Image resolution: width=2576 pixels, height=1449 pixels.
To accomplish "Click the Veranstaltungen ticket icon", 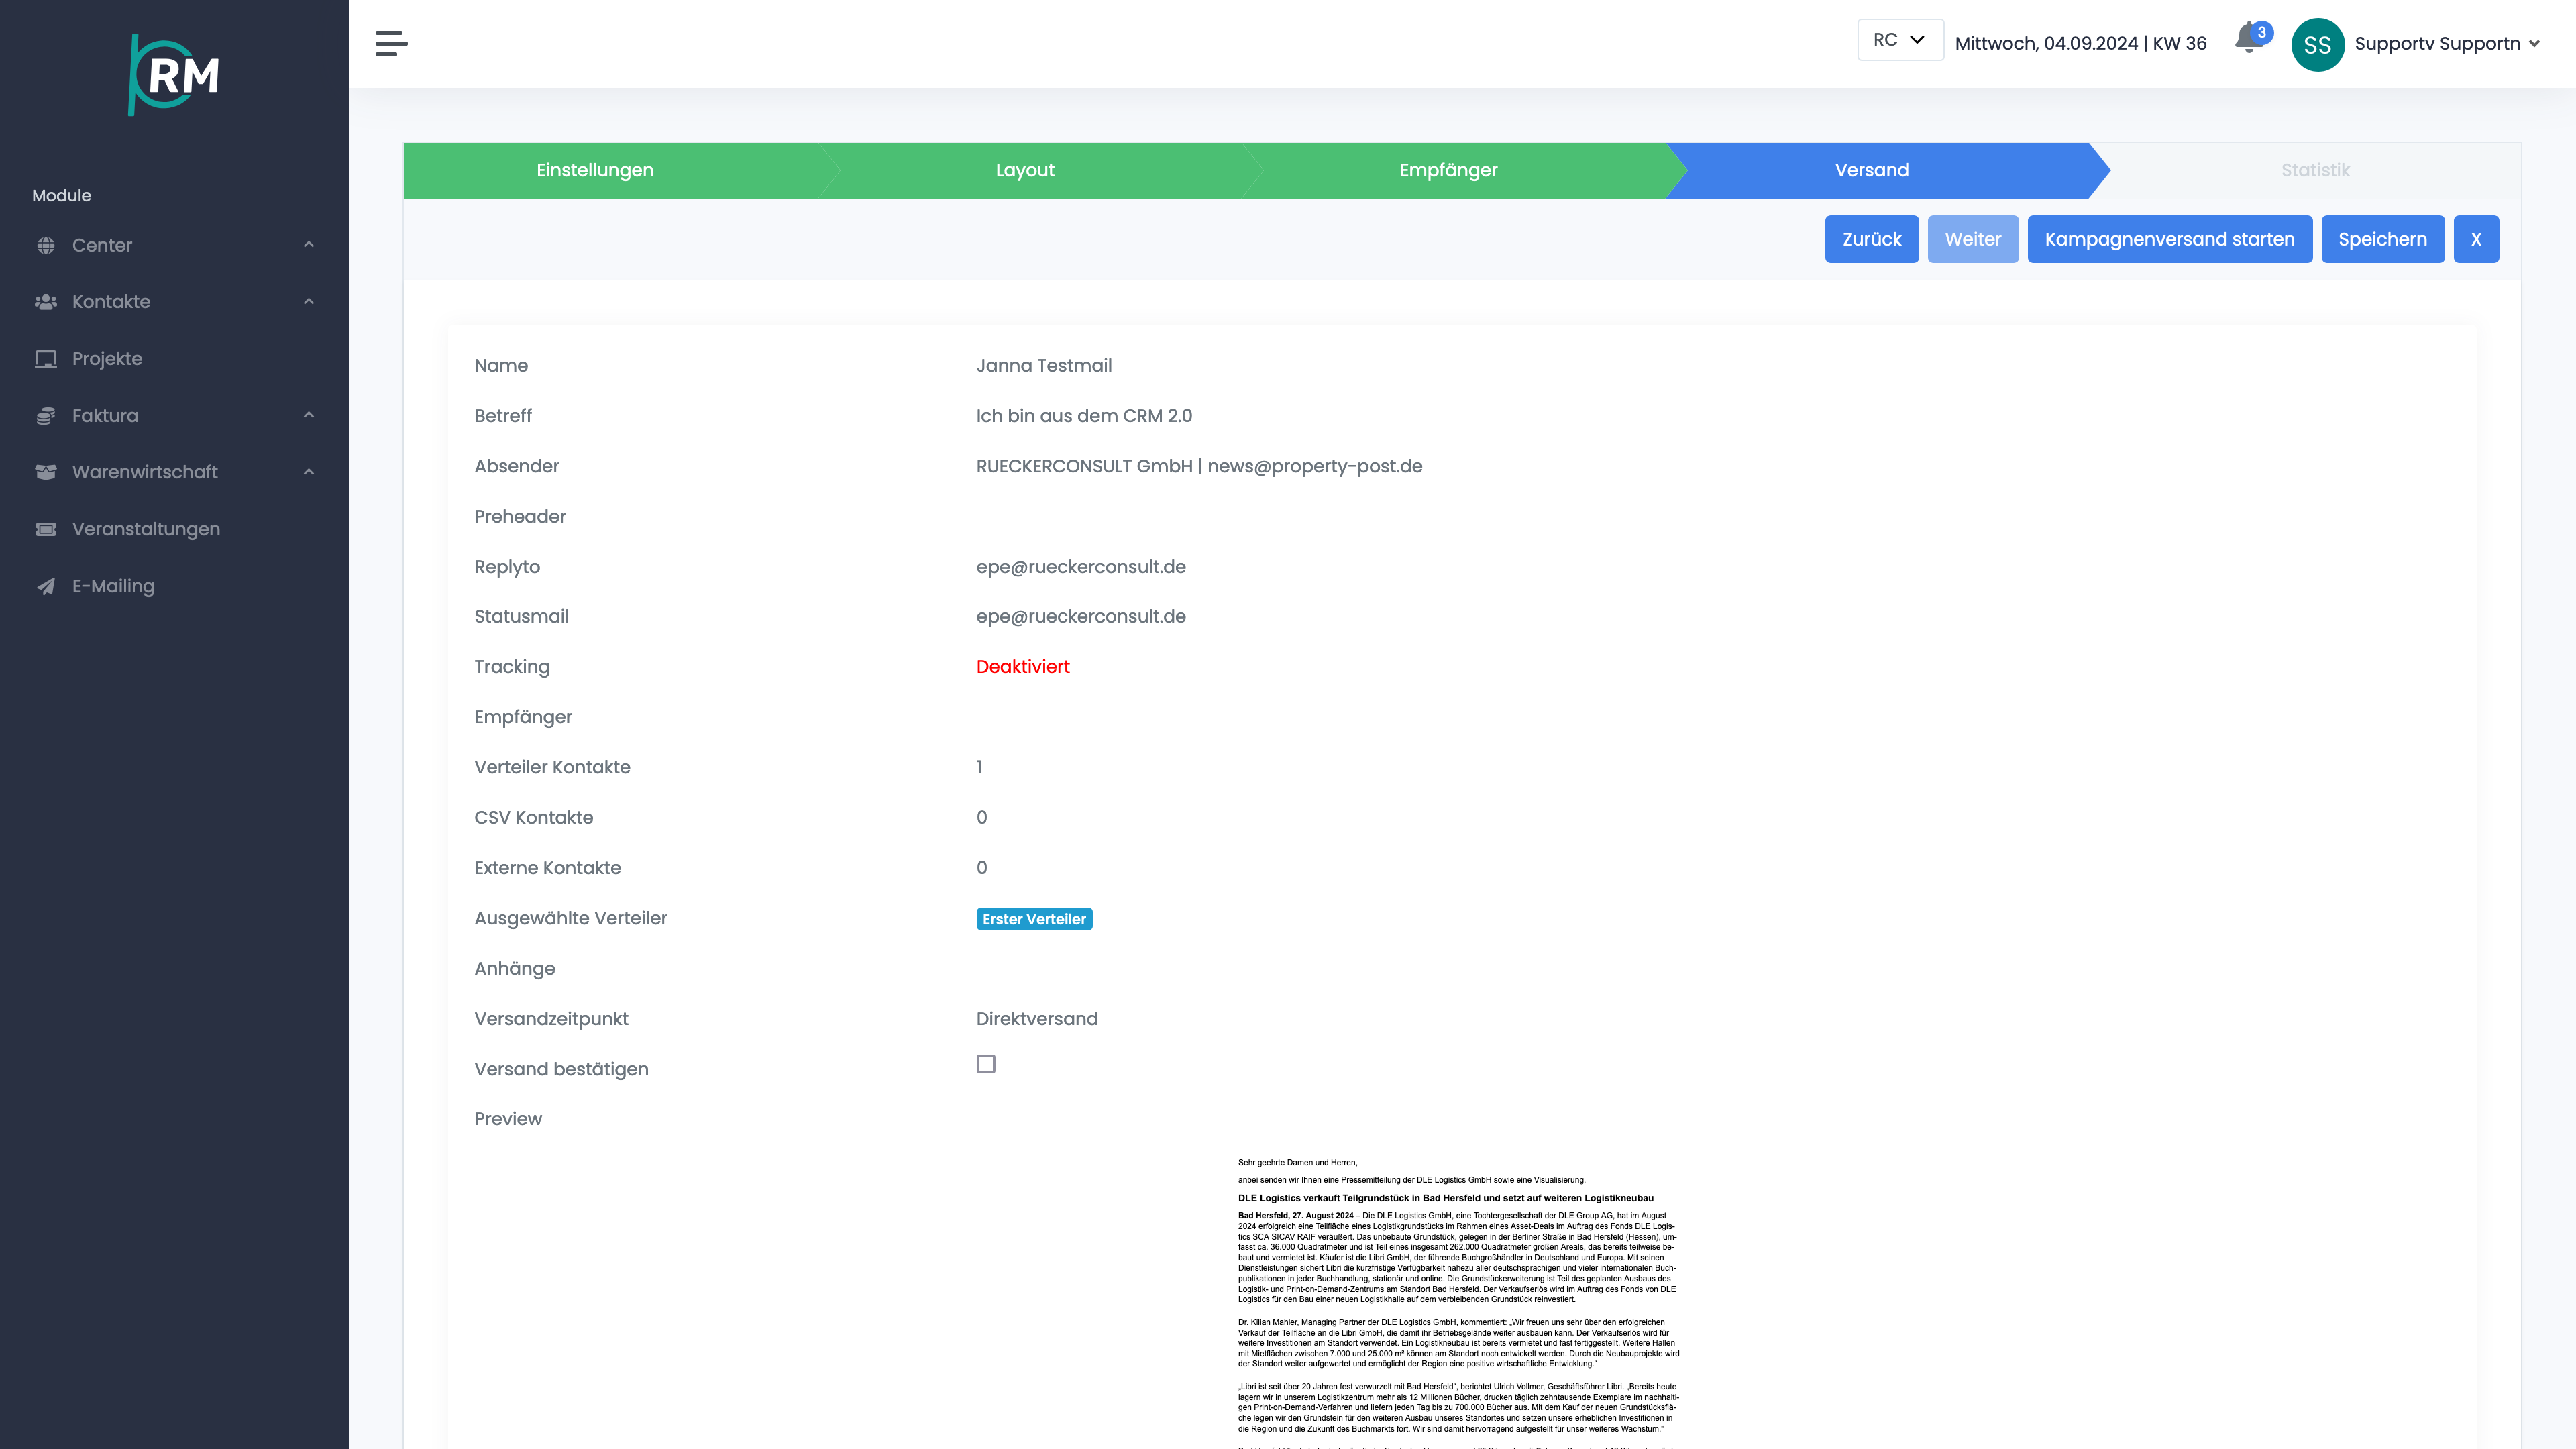I will (46, 529).
